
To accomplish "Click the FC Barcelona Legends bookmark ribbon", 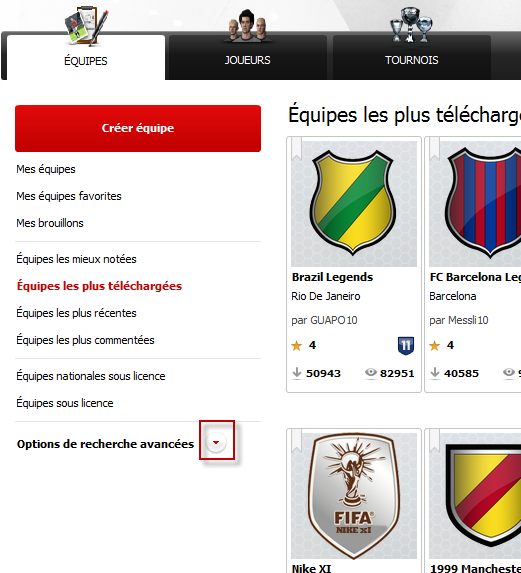I will coord(435,149).
